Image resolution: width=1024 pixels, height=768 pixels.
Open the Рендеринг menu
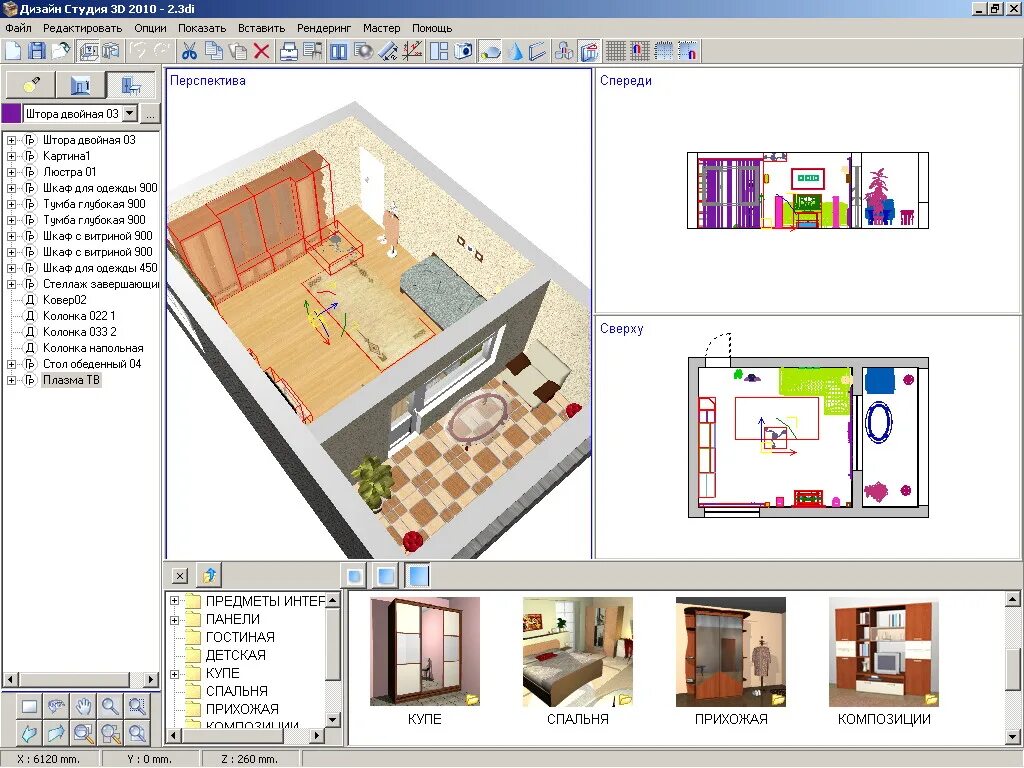tap(324, 28)
